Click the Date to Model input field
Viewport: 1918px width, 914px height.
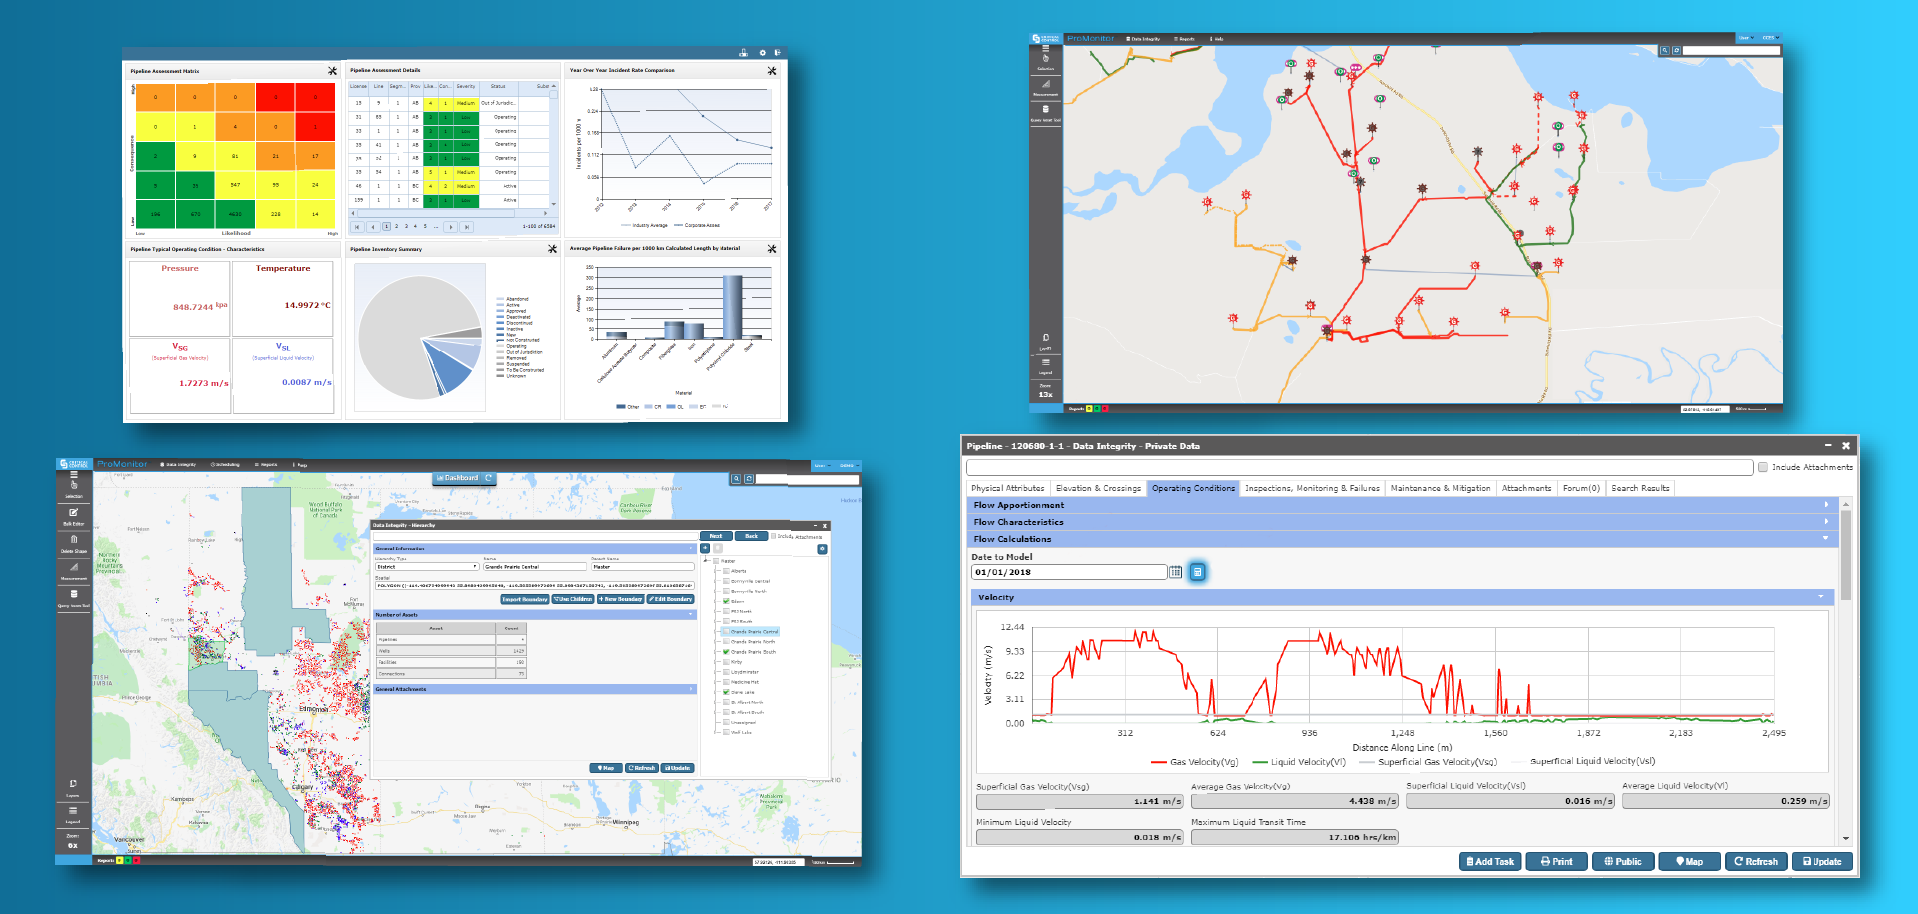coord(1069,572)
